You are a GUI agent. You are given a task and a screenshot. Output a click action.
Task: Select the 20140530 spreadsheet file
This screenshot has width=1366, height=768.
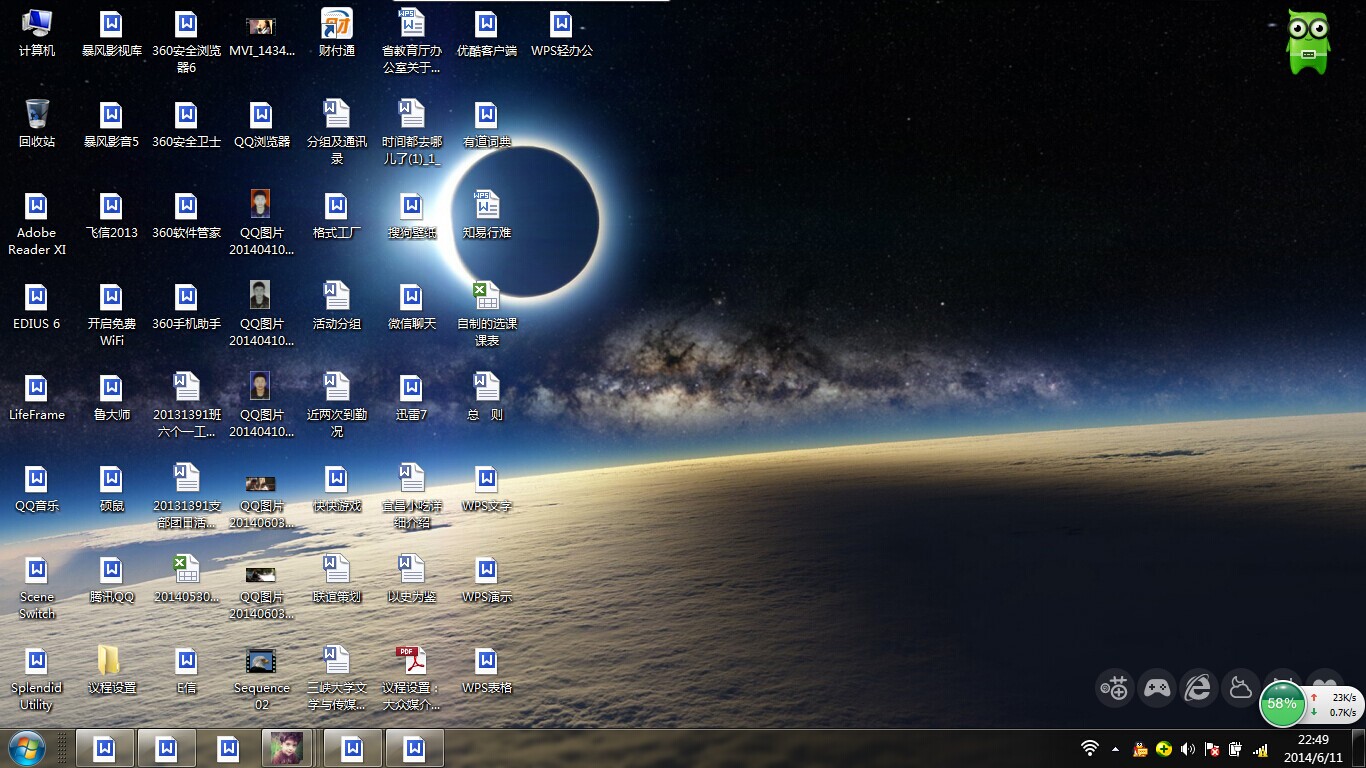pyautogui.click(x=187, y=579)
